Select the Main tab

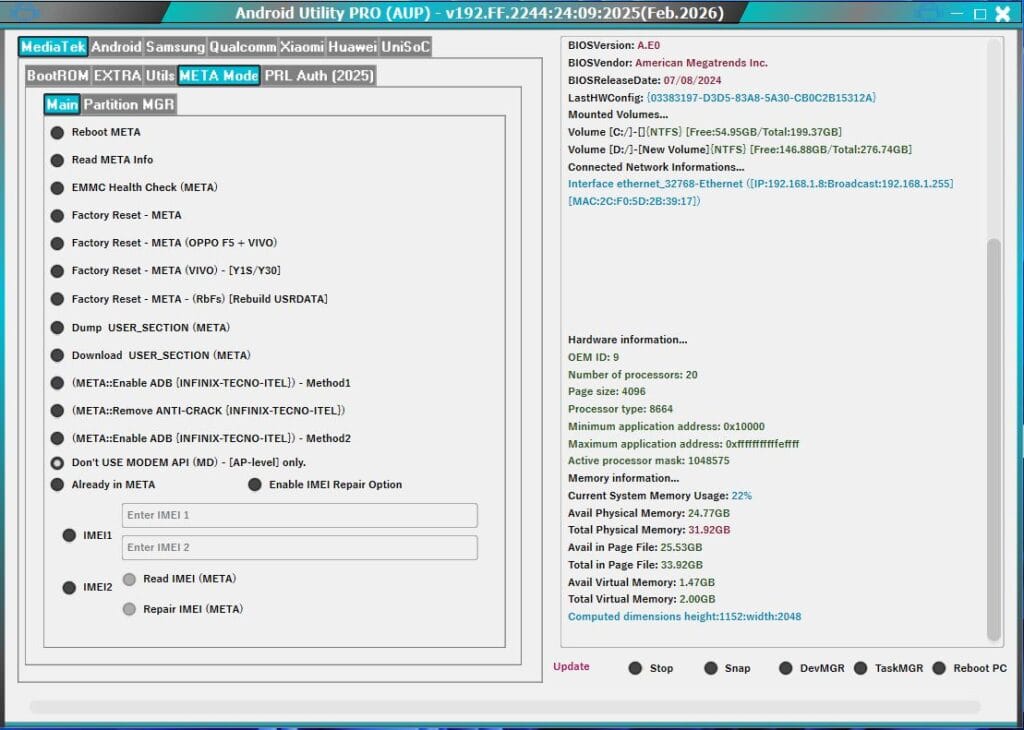pos(62,104)
